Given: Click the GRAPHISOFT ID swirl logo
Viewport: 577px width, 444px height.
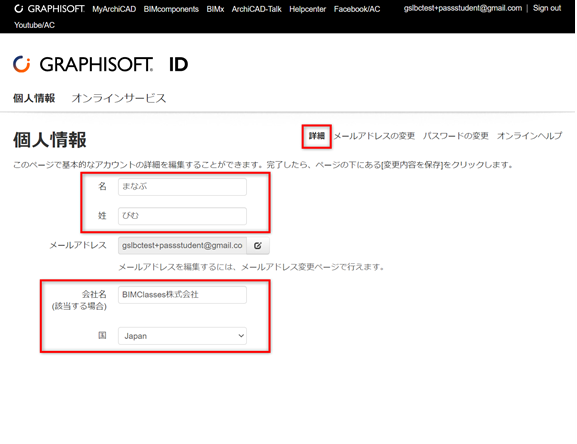Looking at the screenshot, I should point(21,64).
